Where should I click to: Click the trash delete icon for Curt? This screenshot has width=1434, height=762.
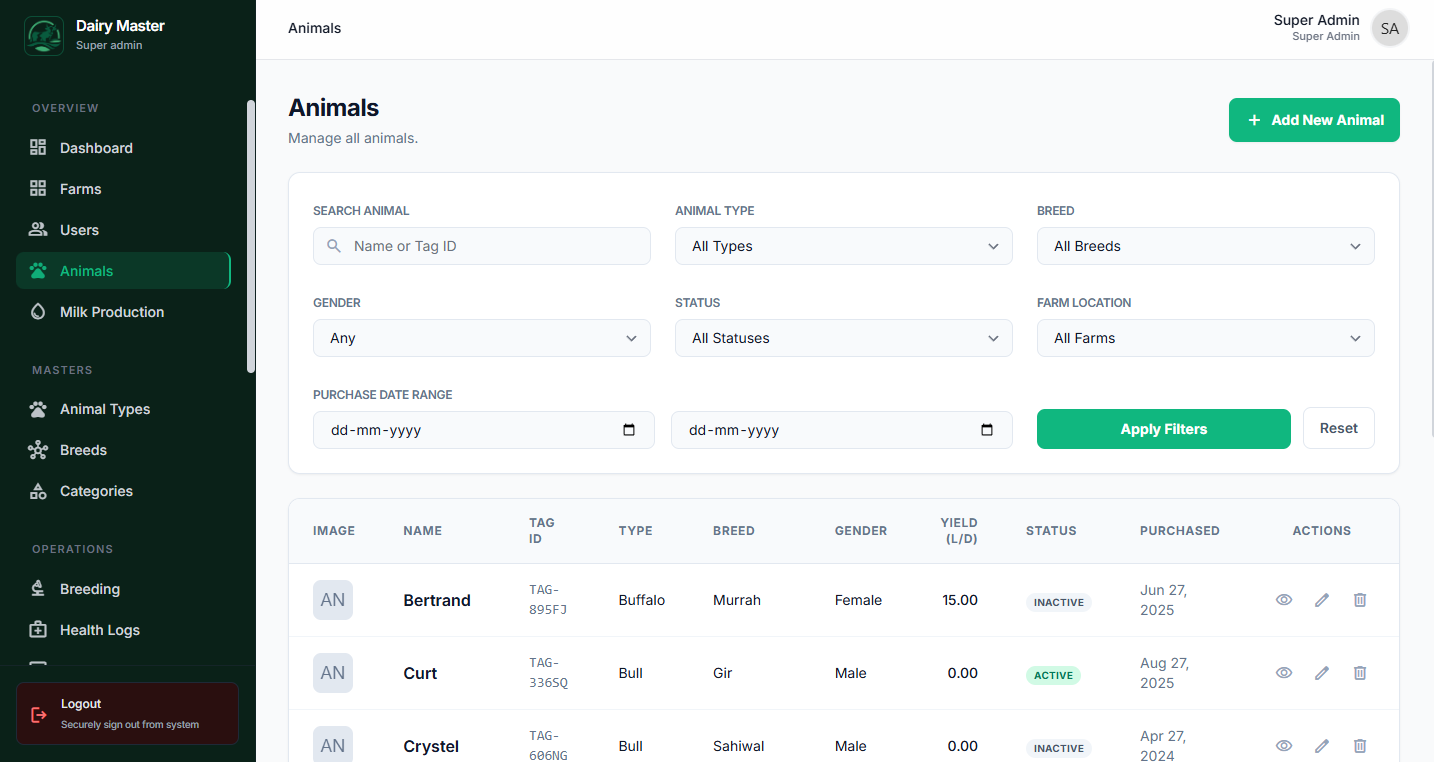click(x=1360, y=673)
